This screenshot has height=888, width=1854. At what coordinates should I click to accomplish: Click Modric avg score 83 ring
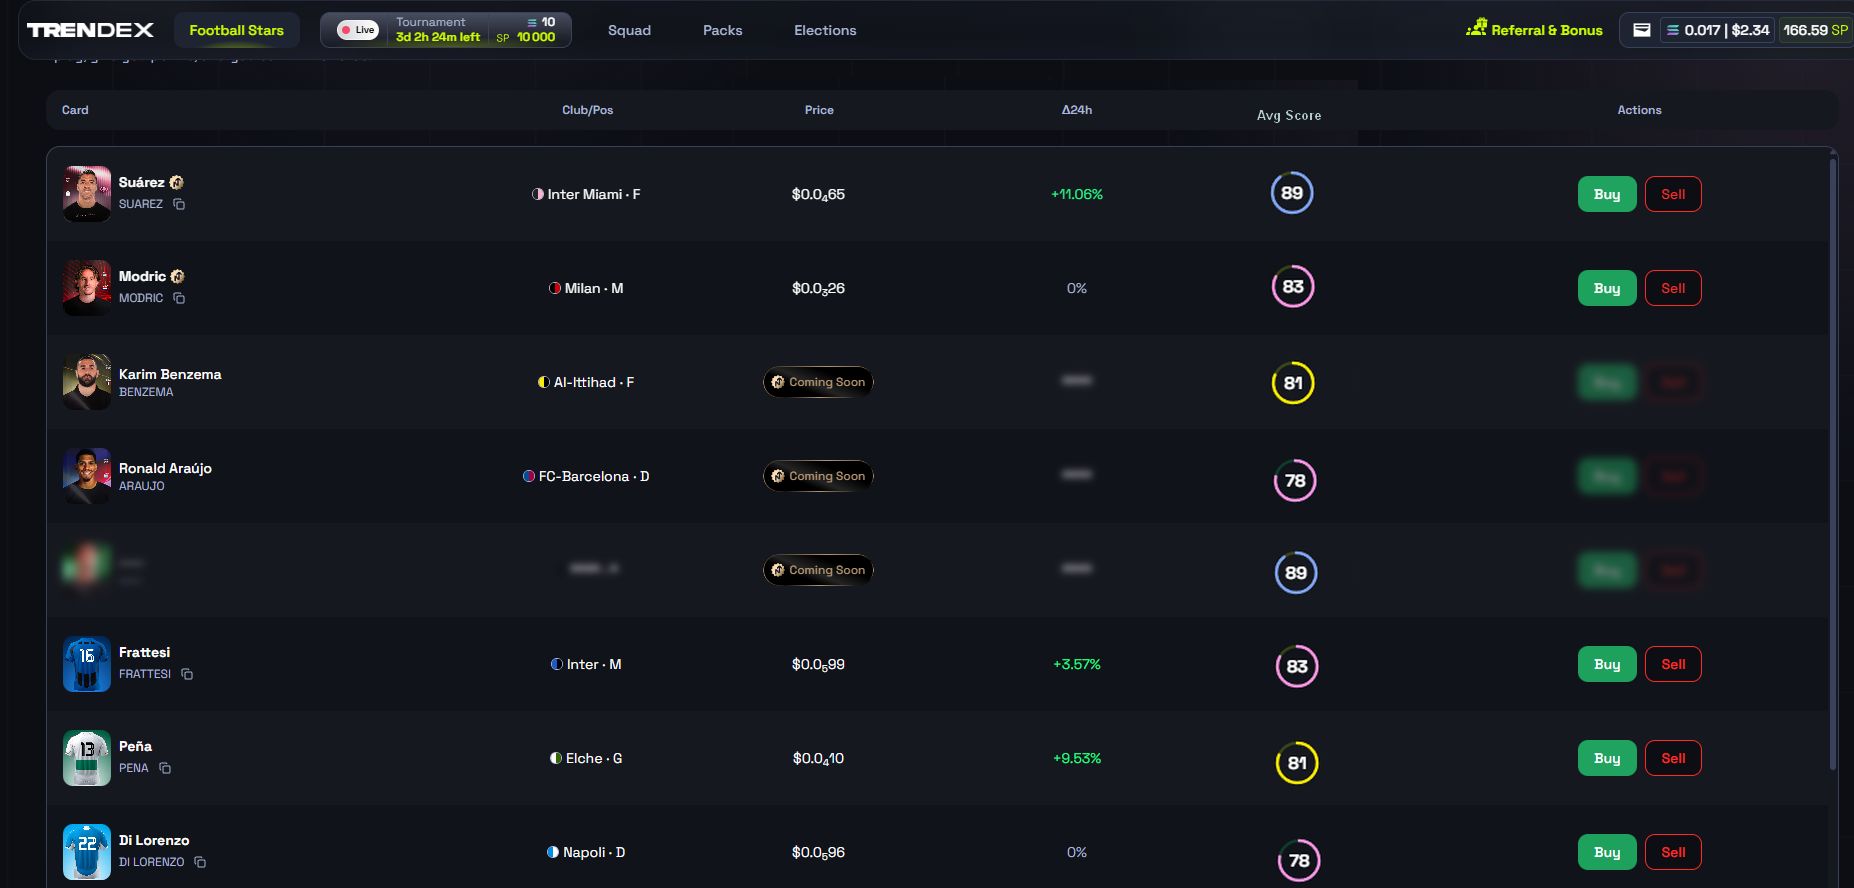pos(1293,287)
